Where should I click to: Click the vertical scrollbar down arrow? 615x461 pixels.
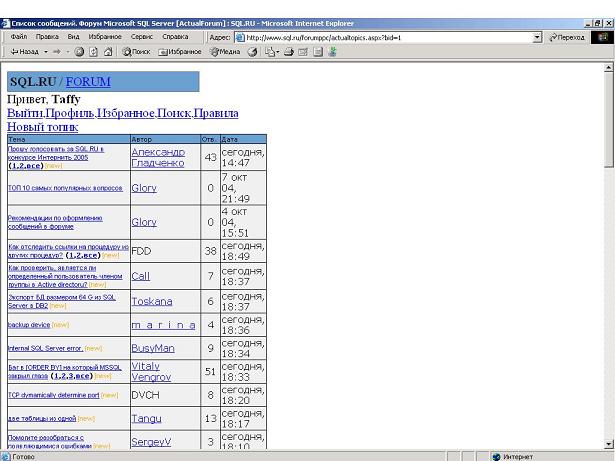pos(609,443)
